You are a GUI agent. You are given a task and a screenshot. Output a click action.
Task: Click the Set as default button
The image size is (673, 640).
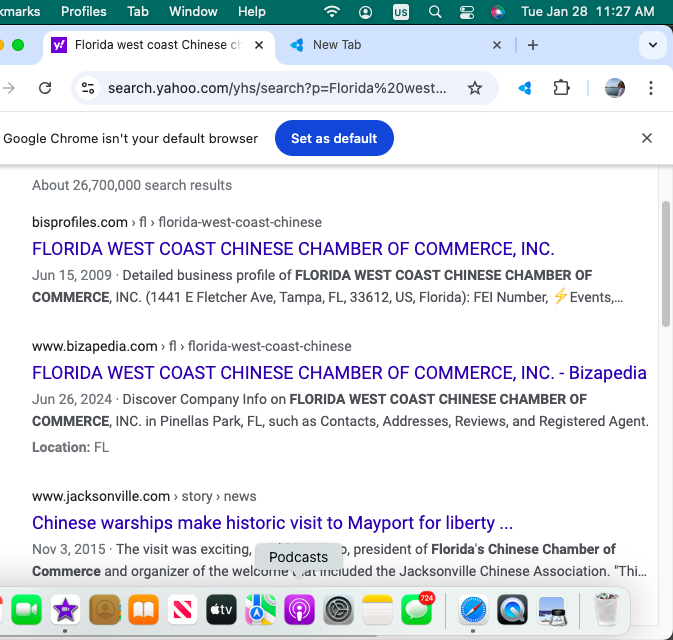click(334, 138)
